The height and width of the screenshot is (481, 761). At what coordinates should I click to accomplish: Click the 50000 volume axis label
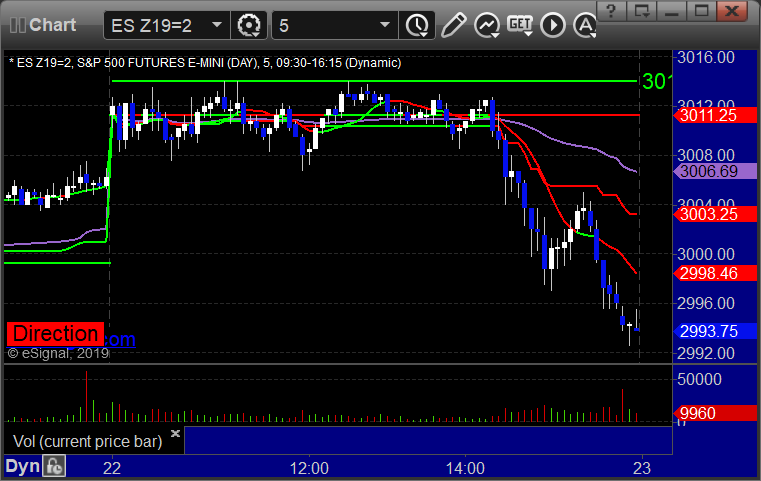[x=699, y=379]
